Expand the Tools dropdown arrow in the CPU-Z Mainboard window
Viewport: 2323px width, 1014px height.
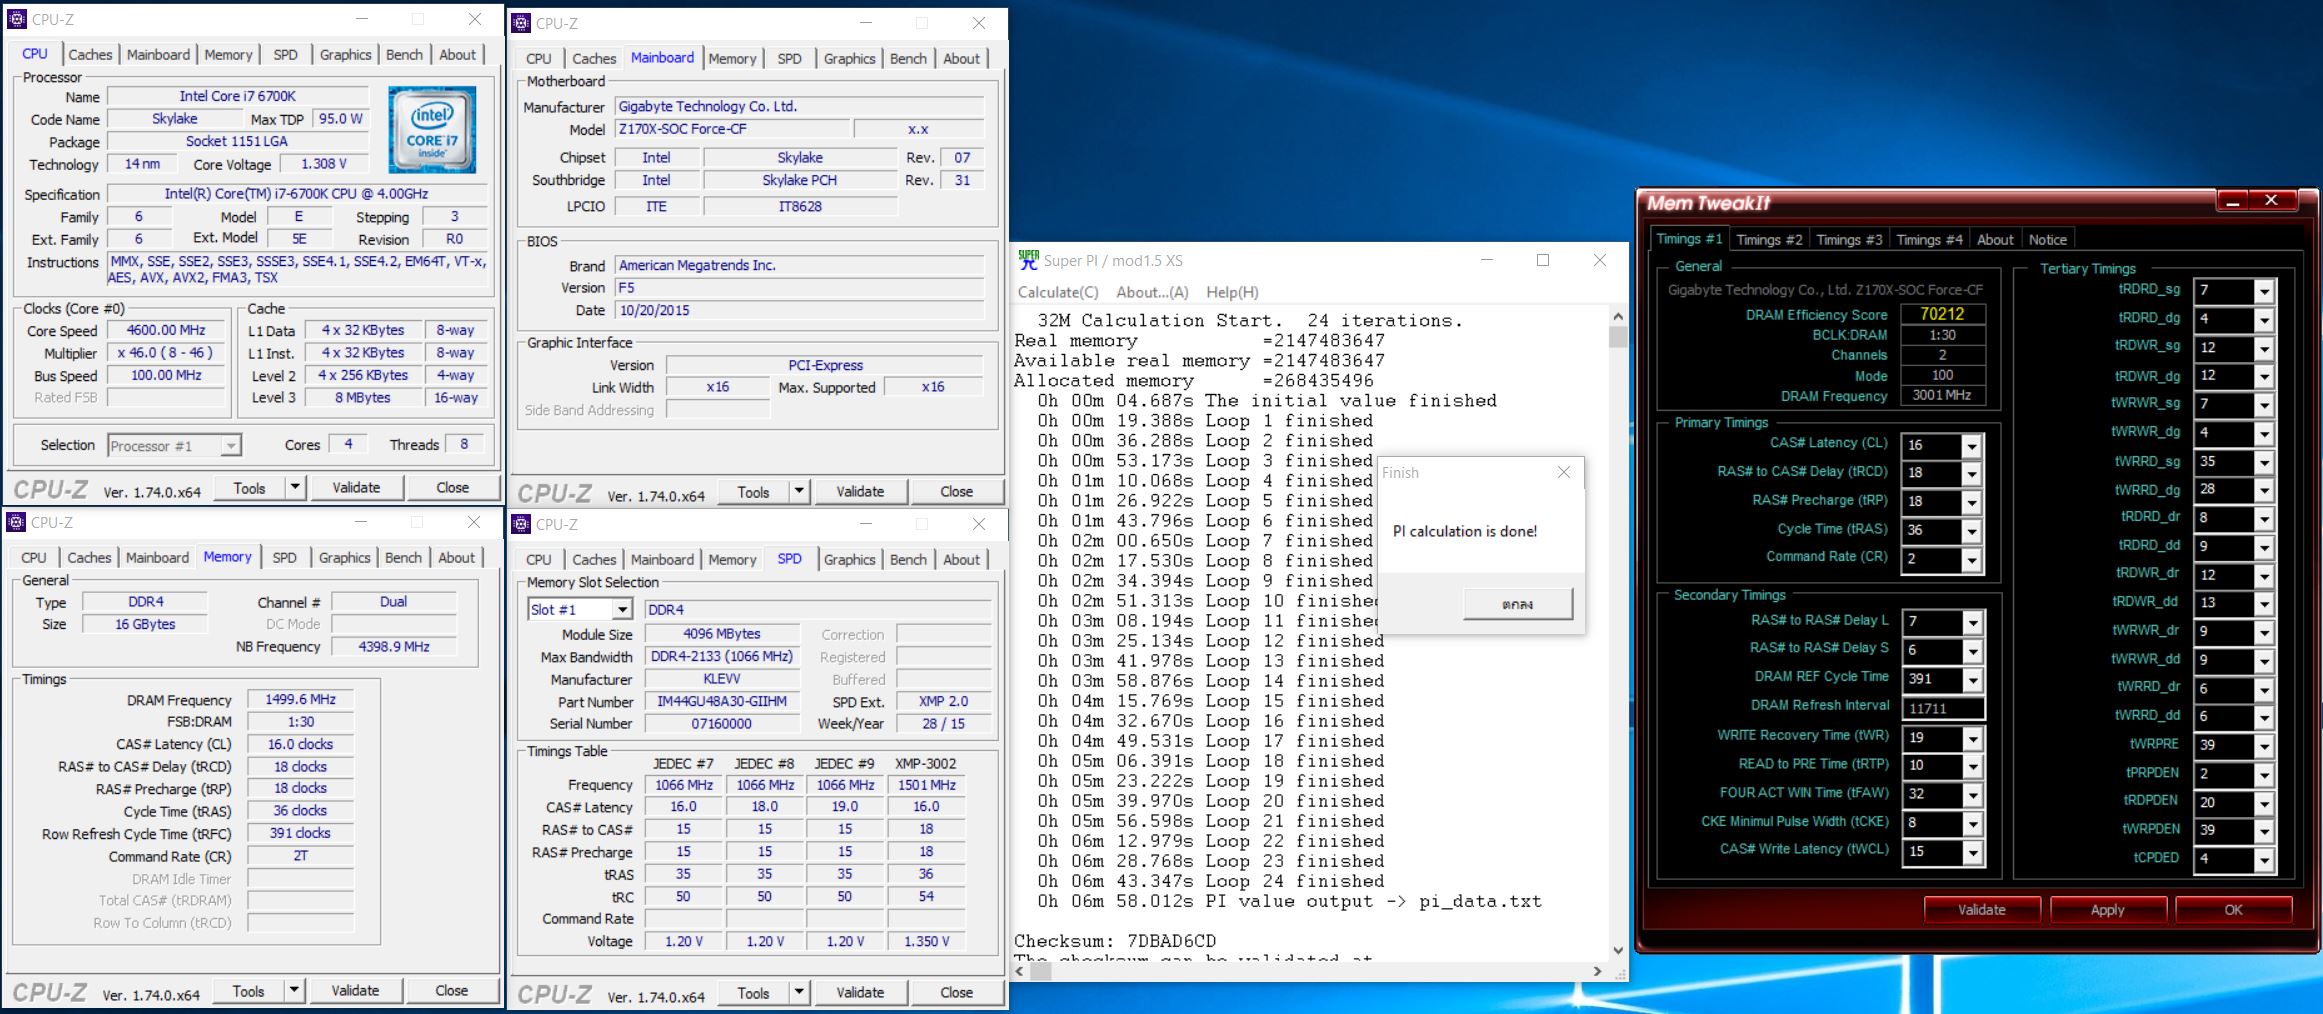tap(799, 491)
